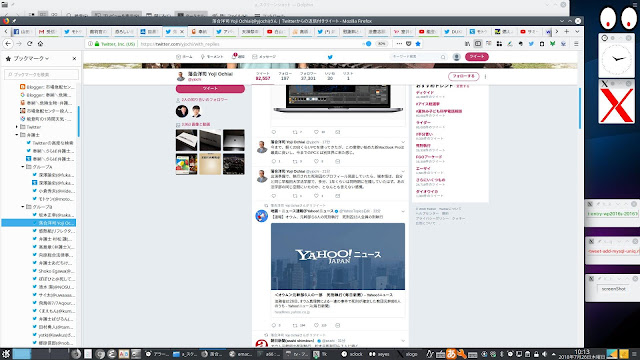Image resolution: width=640 pixels, height=360 pixels.
Task: Save page to Pocket icon
Action: coord(409,44)
